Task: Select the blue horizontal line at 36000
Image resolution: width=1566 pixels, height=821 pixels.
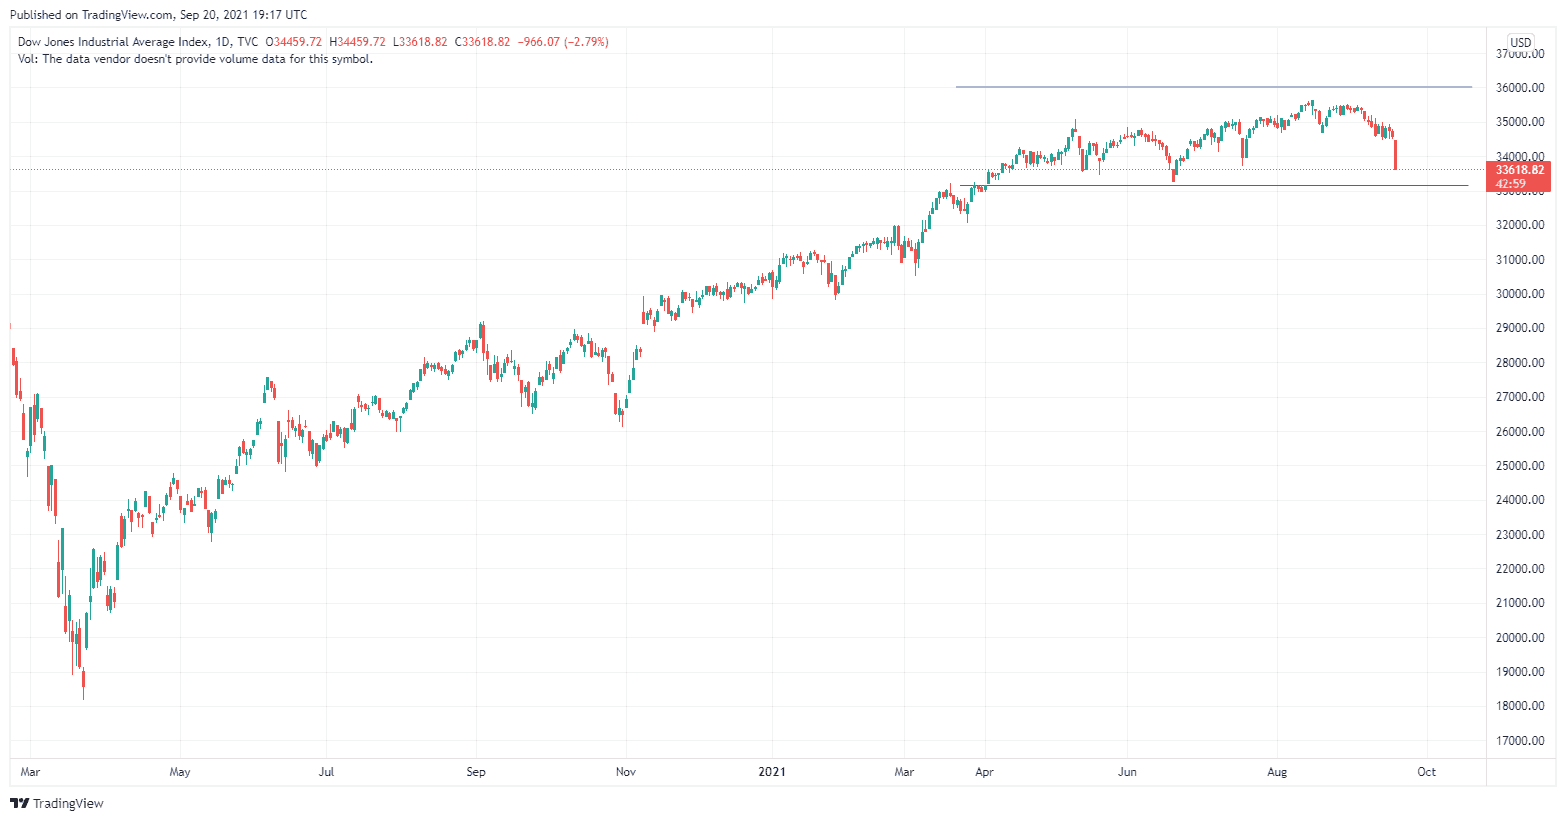Action: coord(1213,87)
